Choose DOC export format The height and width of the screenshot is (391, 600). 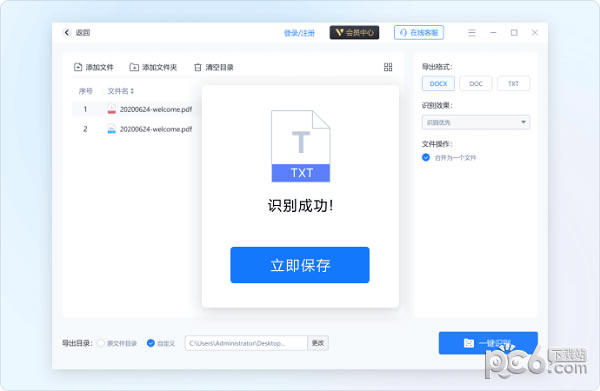click(476, 83)
